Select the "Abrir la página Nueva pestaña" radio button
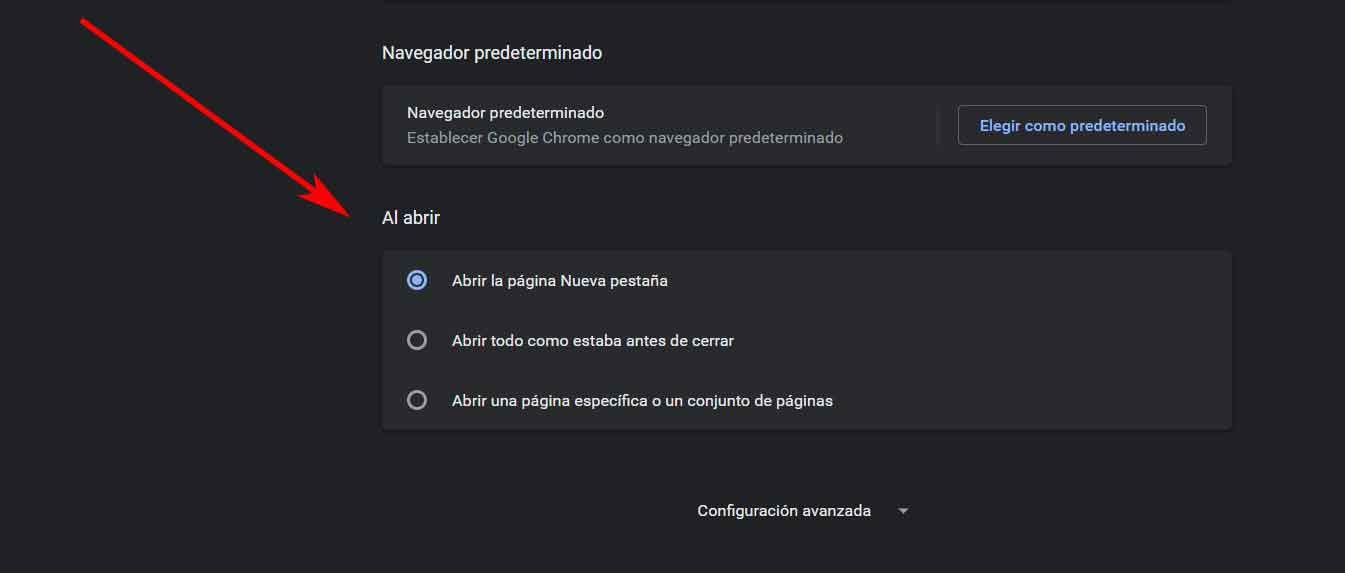This screenshot has height=573, width=1345. [x=417, y=281]
